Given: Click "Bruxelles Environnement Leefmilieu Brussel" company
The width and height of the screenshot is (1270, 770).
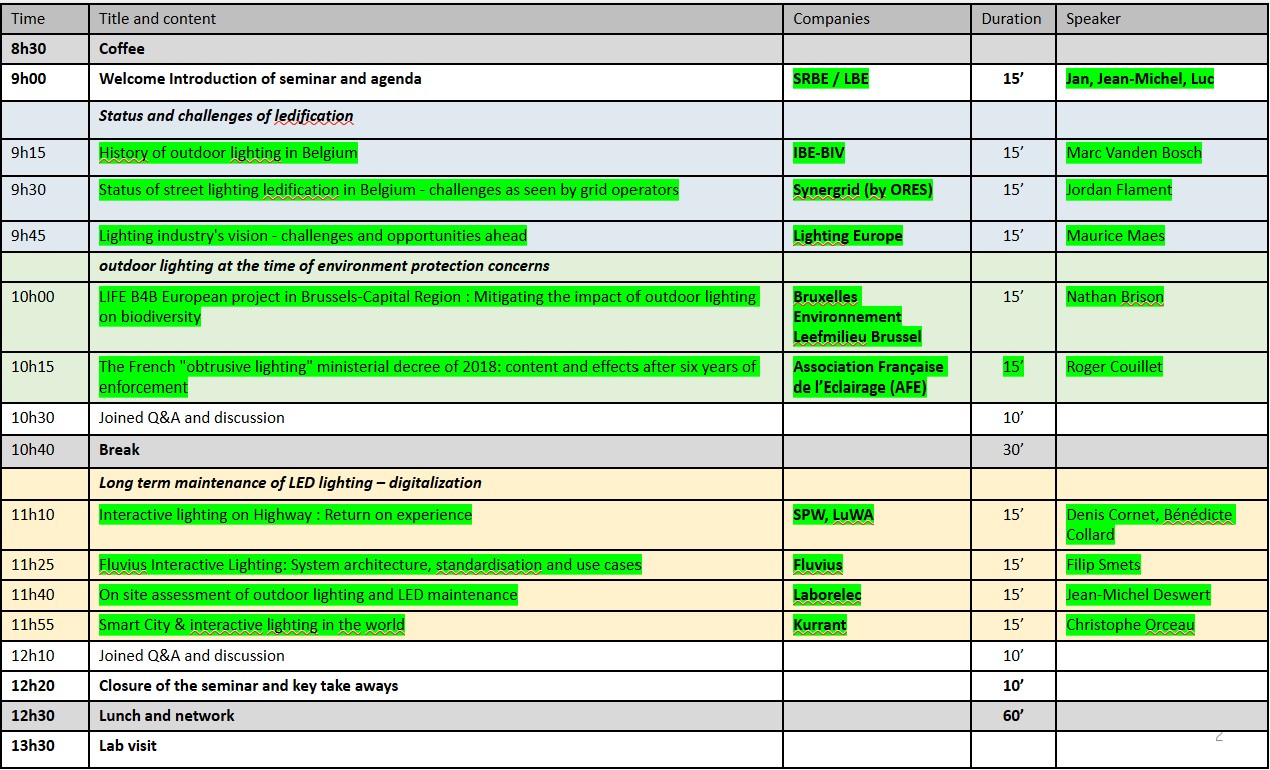Looking at the screenshot, I should click(857, 317).
